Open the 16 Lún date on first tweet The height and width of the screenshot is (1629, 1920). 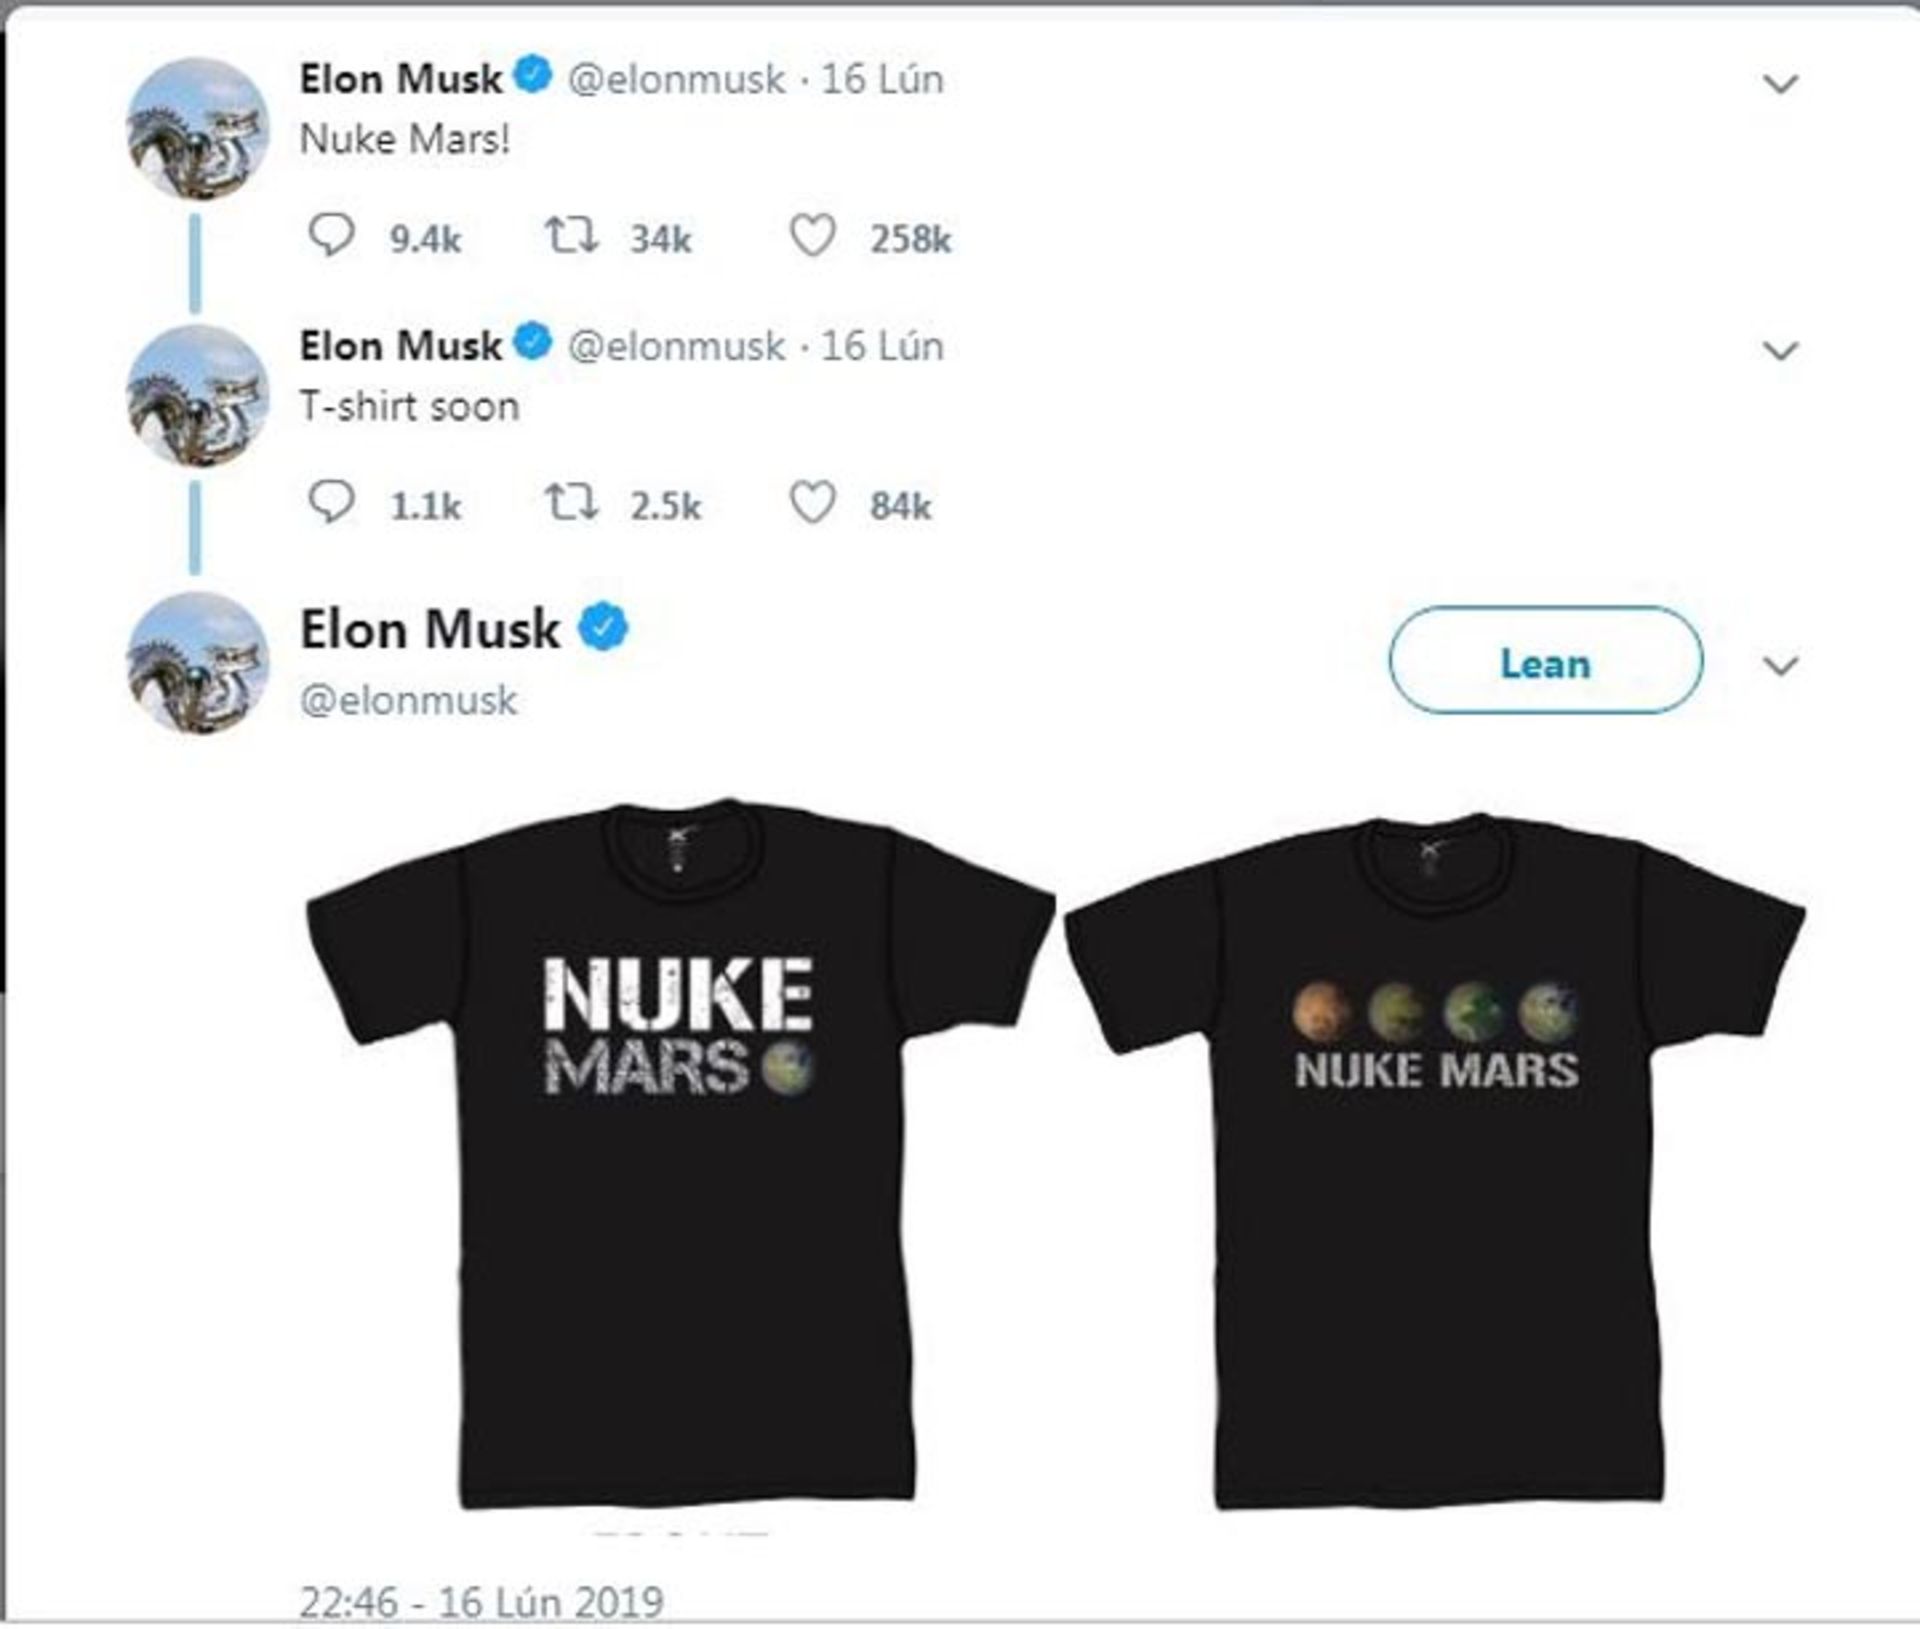pyautogui.click(x=882, y=79)
